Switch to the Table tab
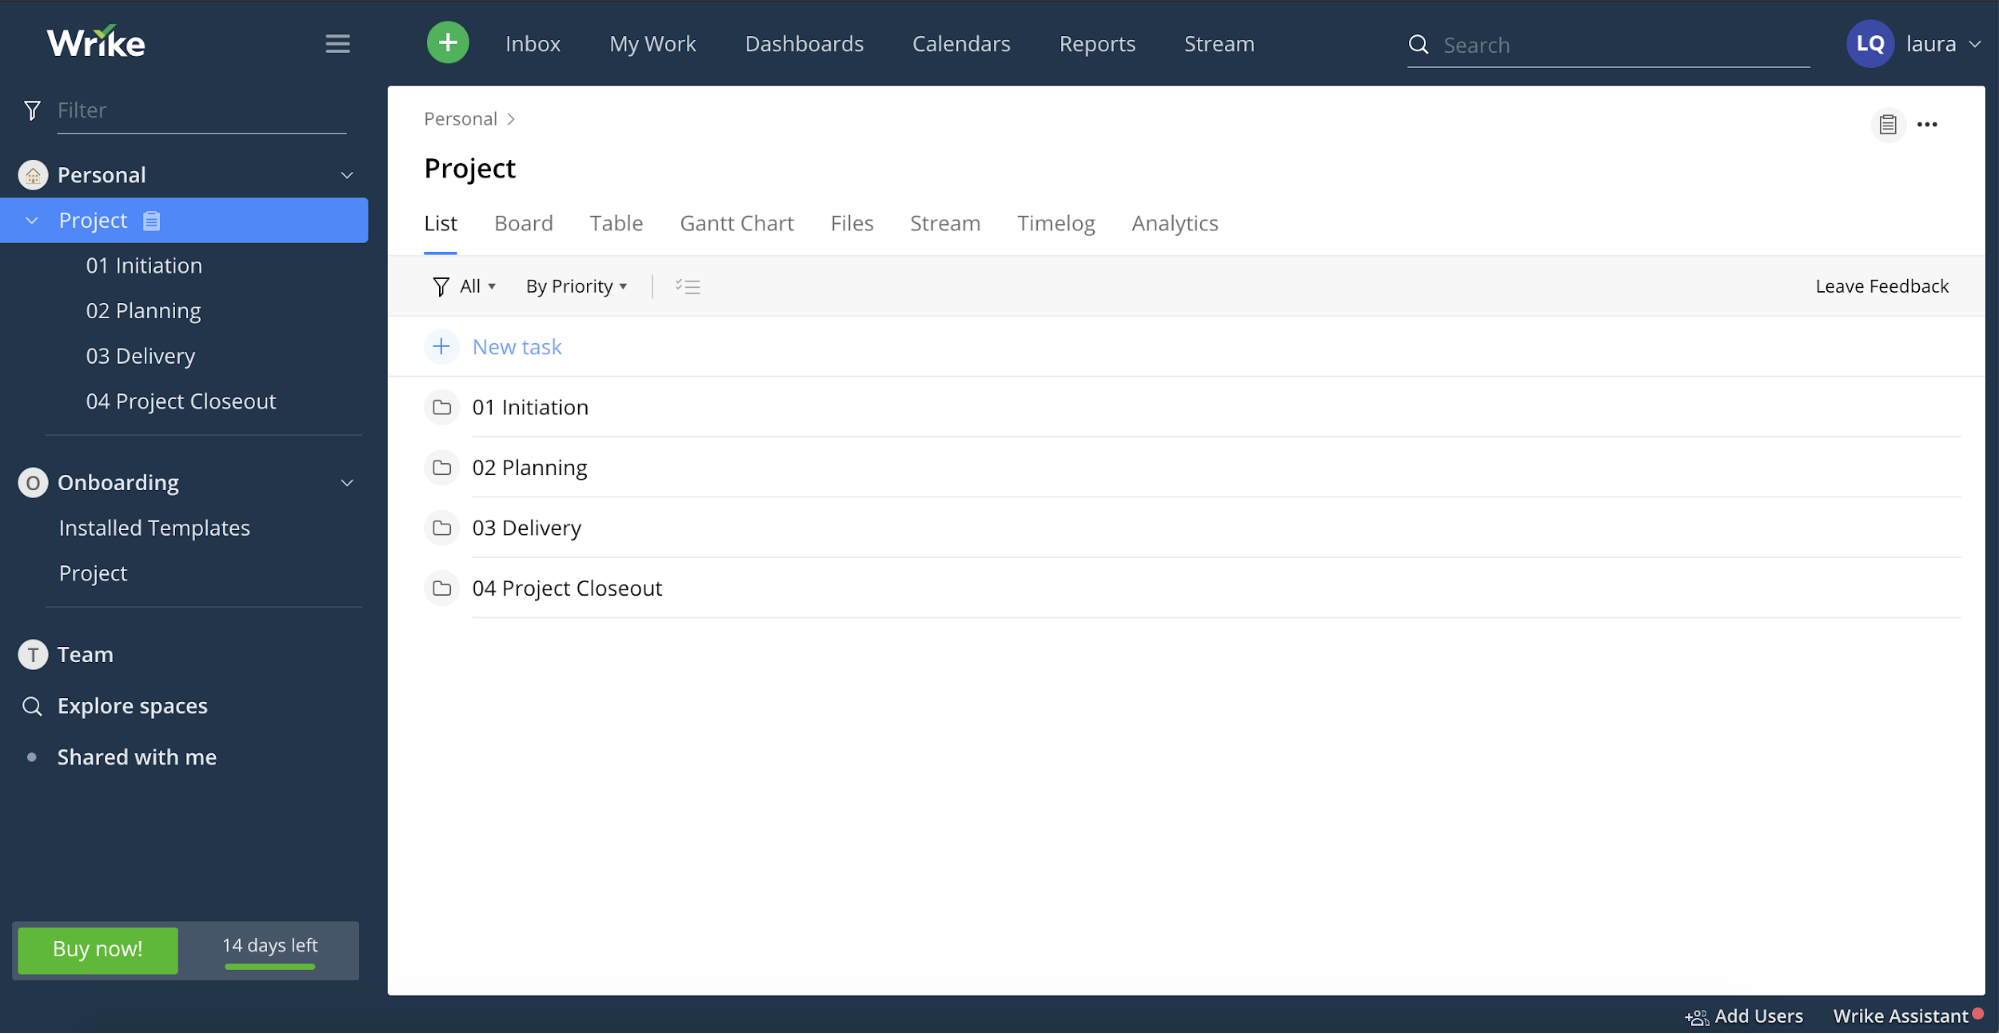This screenshot has height=1034, width=1999. 616,224
